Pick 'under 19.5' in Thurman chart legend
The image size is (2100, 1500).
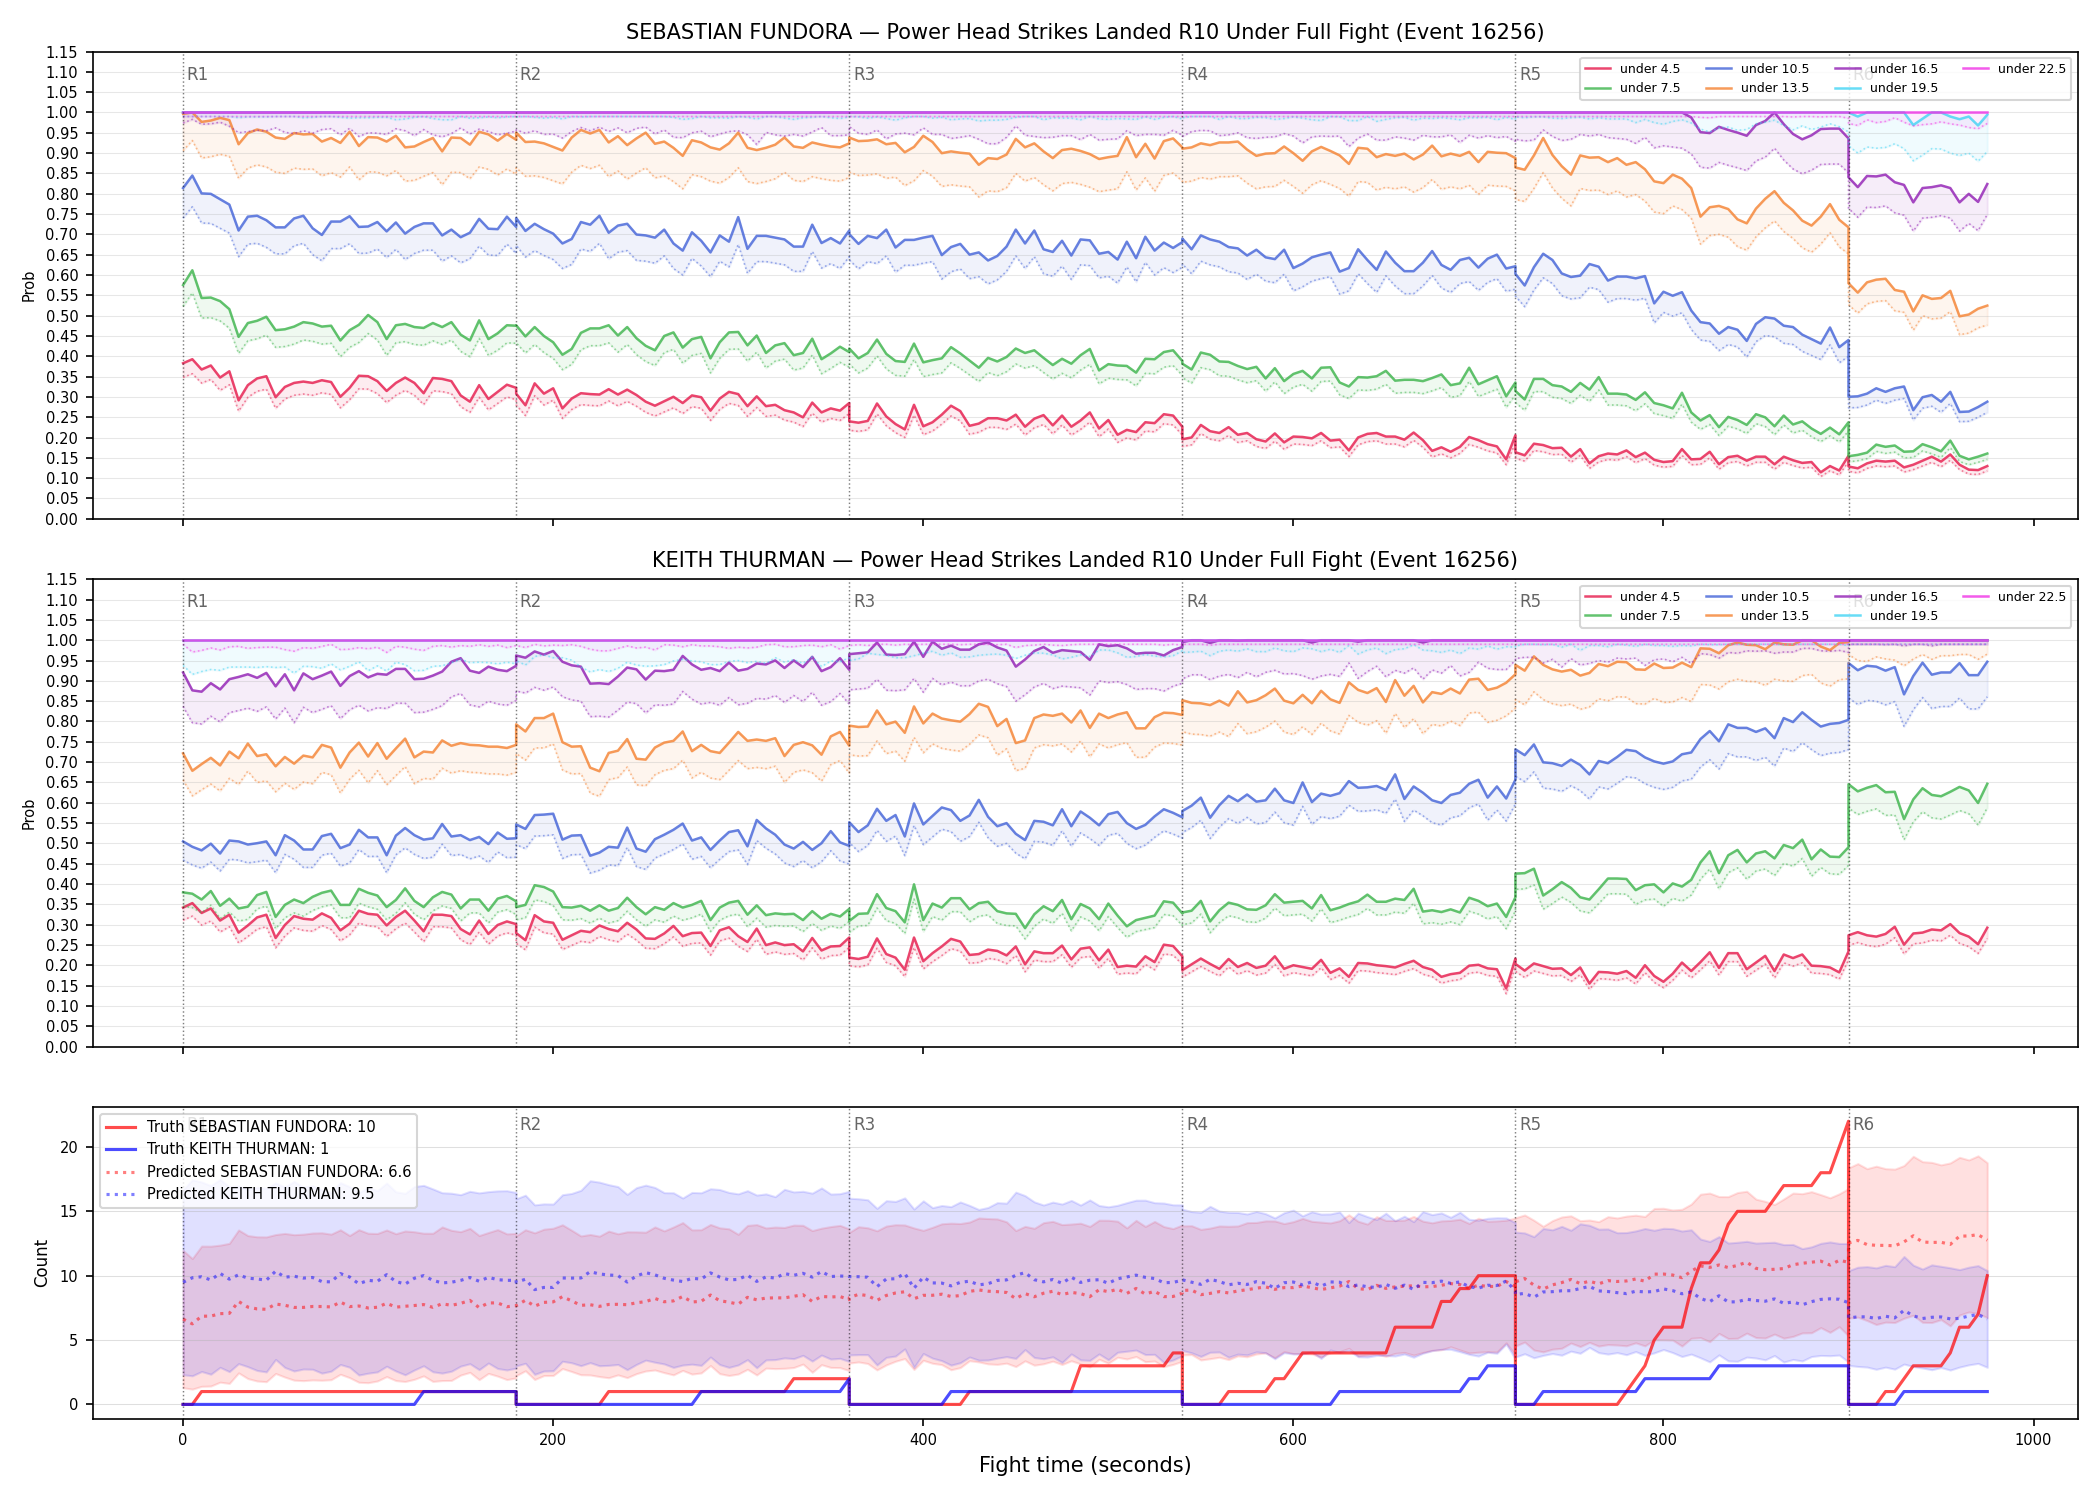pyautogui.click(x=1887, y=616)
